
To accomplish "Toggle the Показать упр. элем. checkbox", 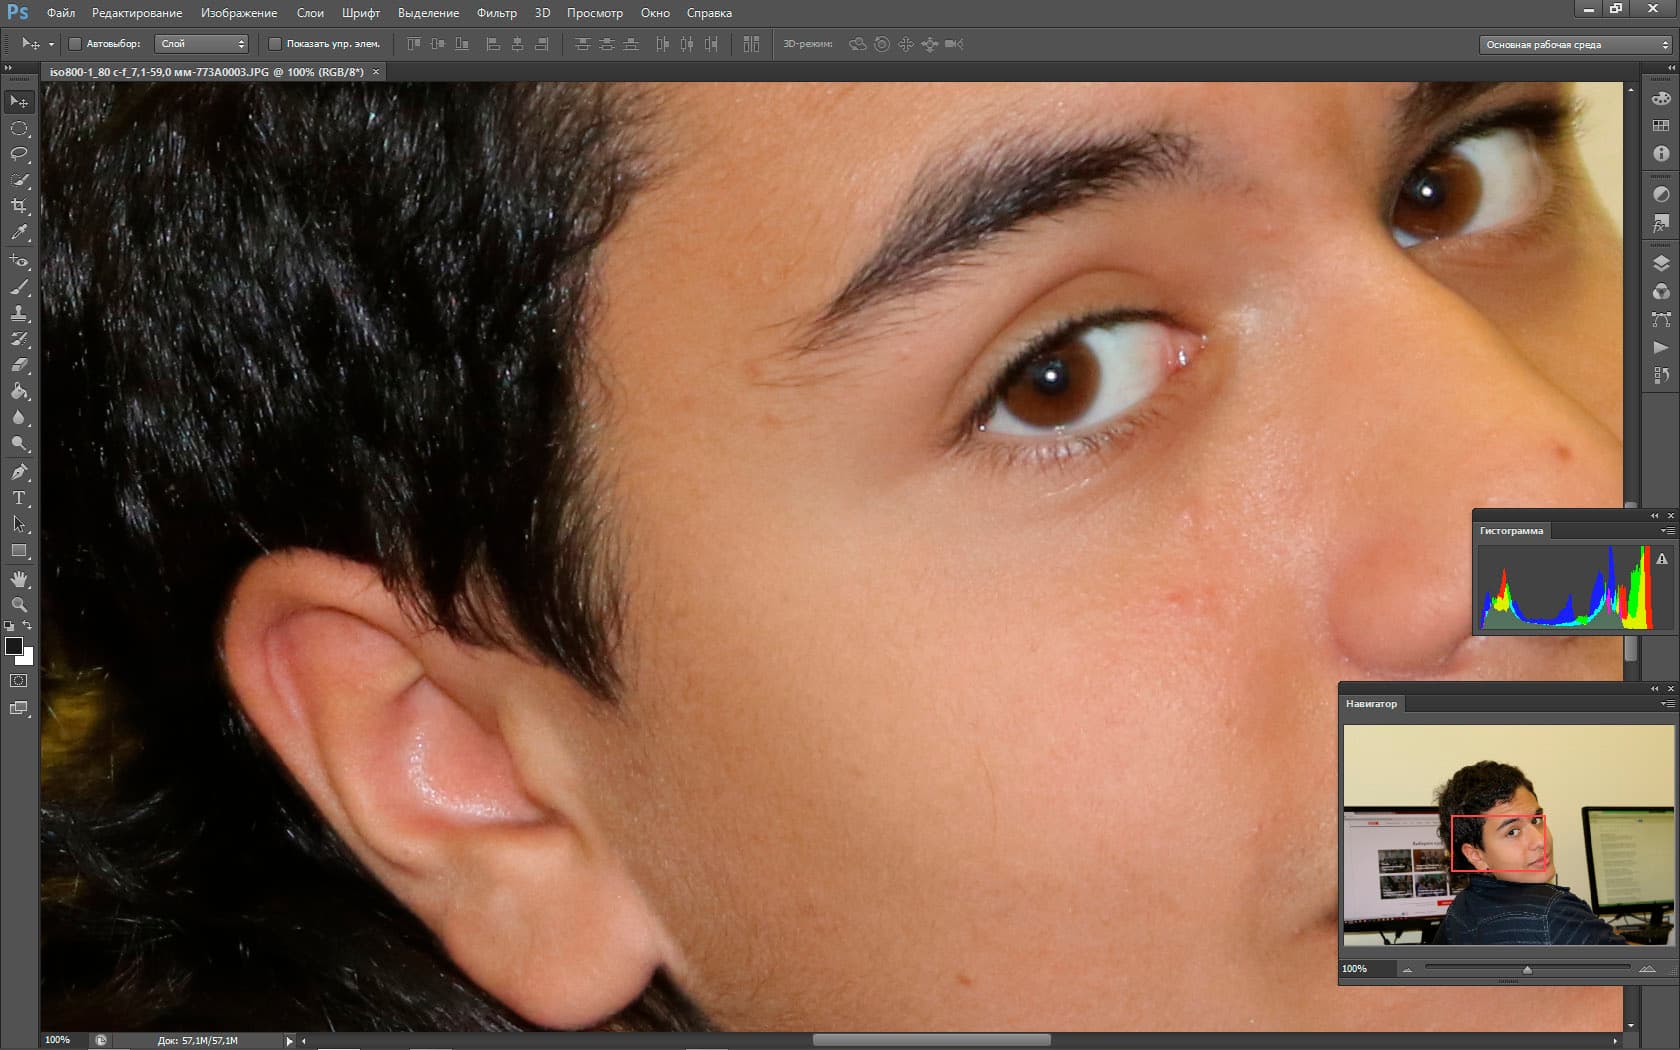I will pos(275,44).
